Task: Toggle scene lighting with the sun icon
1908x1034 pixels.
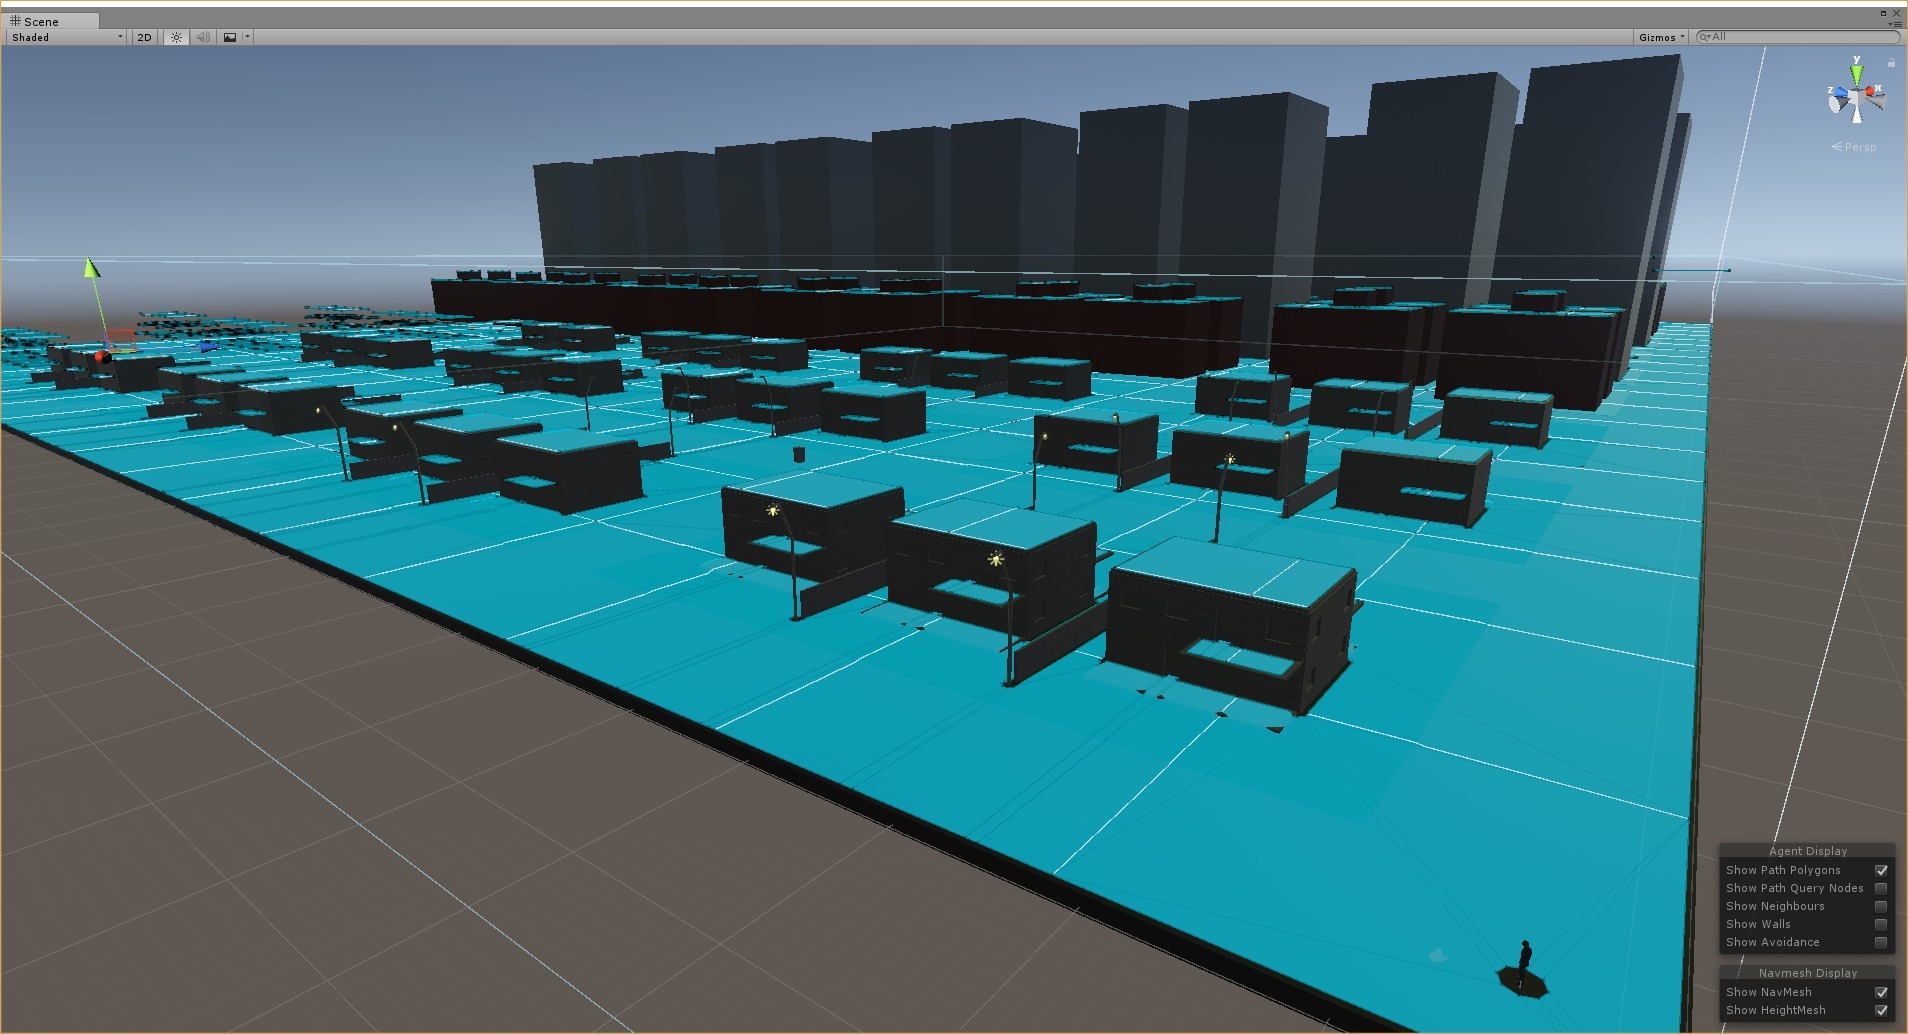Action: (x=176, y=37)
